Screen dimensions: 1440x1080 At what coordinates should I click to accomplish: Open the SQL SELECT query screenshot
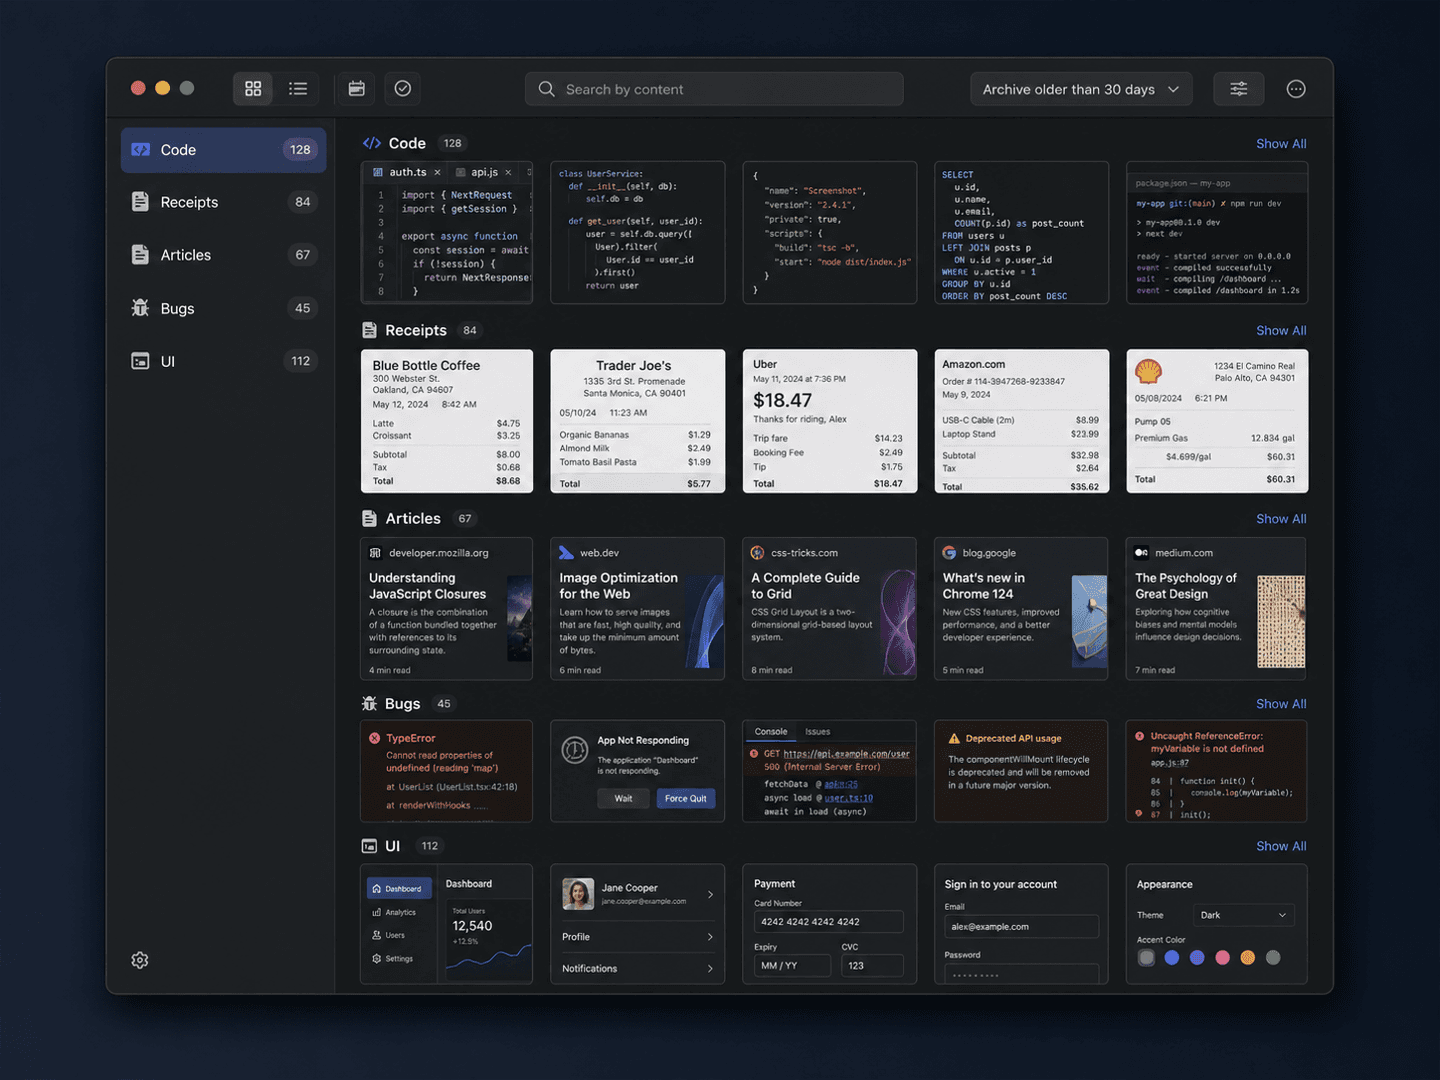(1021, 232)
